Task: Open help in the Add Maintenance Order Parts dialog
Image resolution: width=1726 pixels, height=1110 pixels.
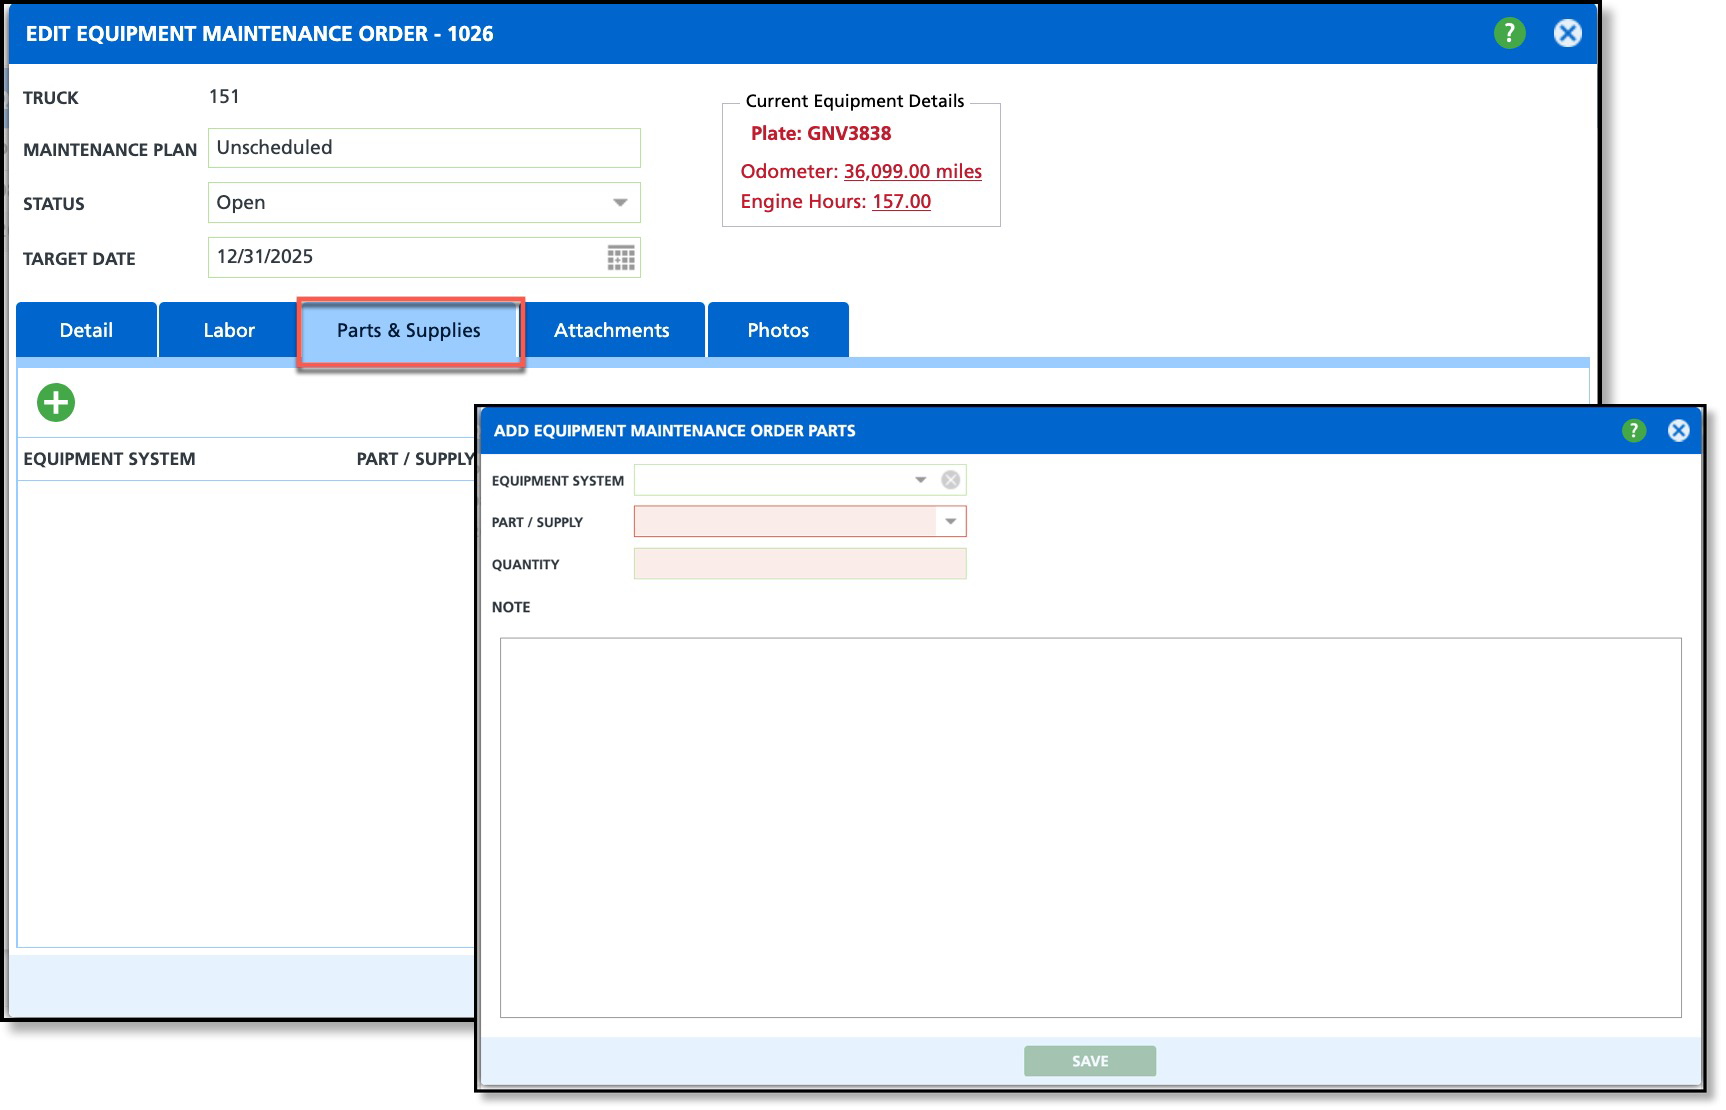Action: [x=1633, y=430]
